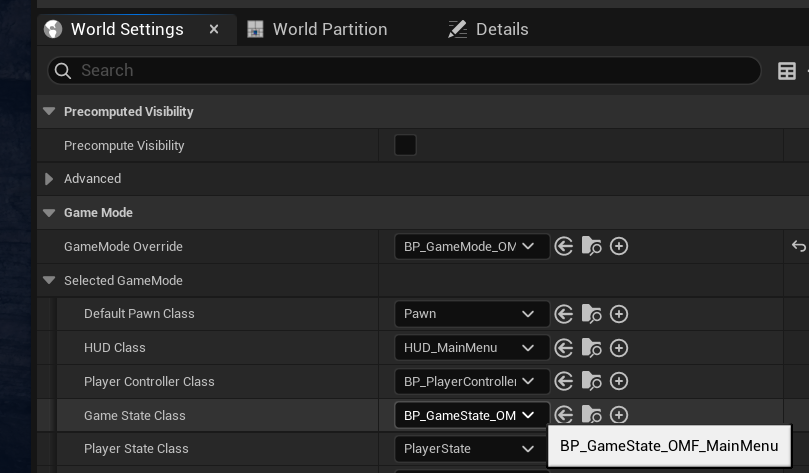Select the Player Controller Class label
Screen dimensions: 809x473
tap(149, 382)
